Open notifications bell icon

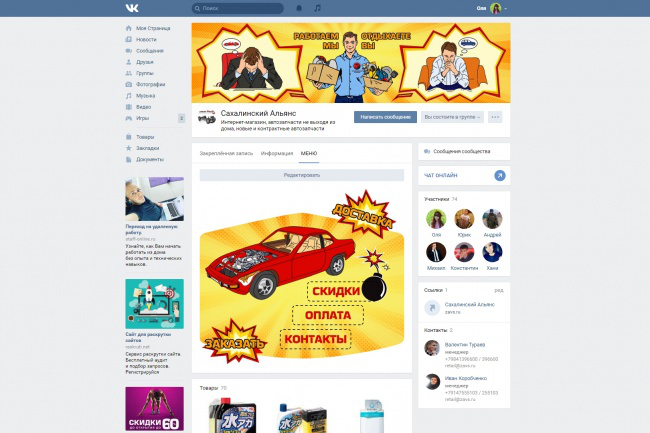(299, 8)
